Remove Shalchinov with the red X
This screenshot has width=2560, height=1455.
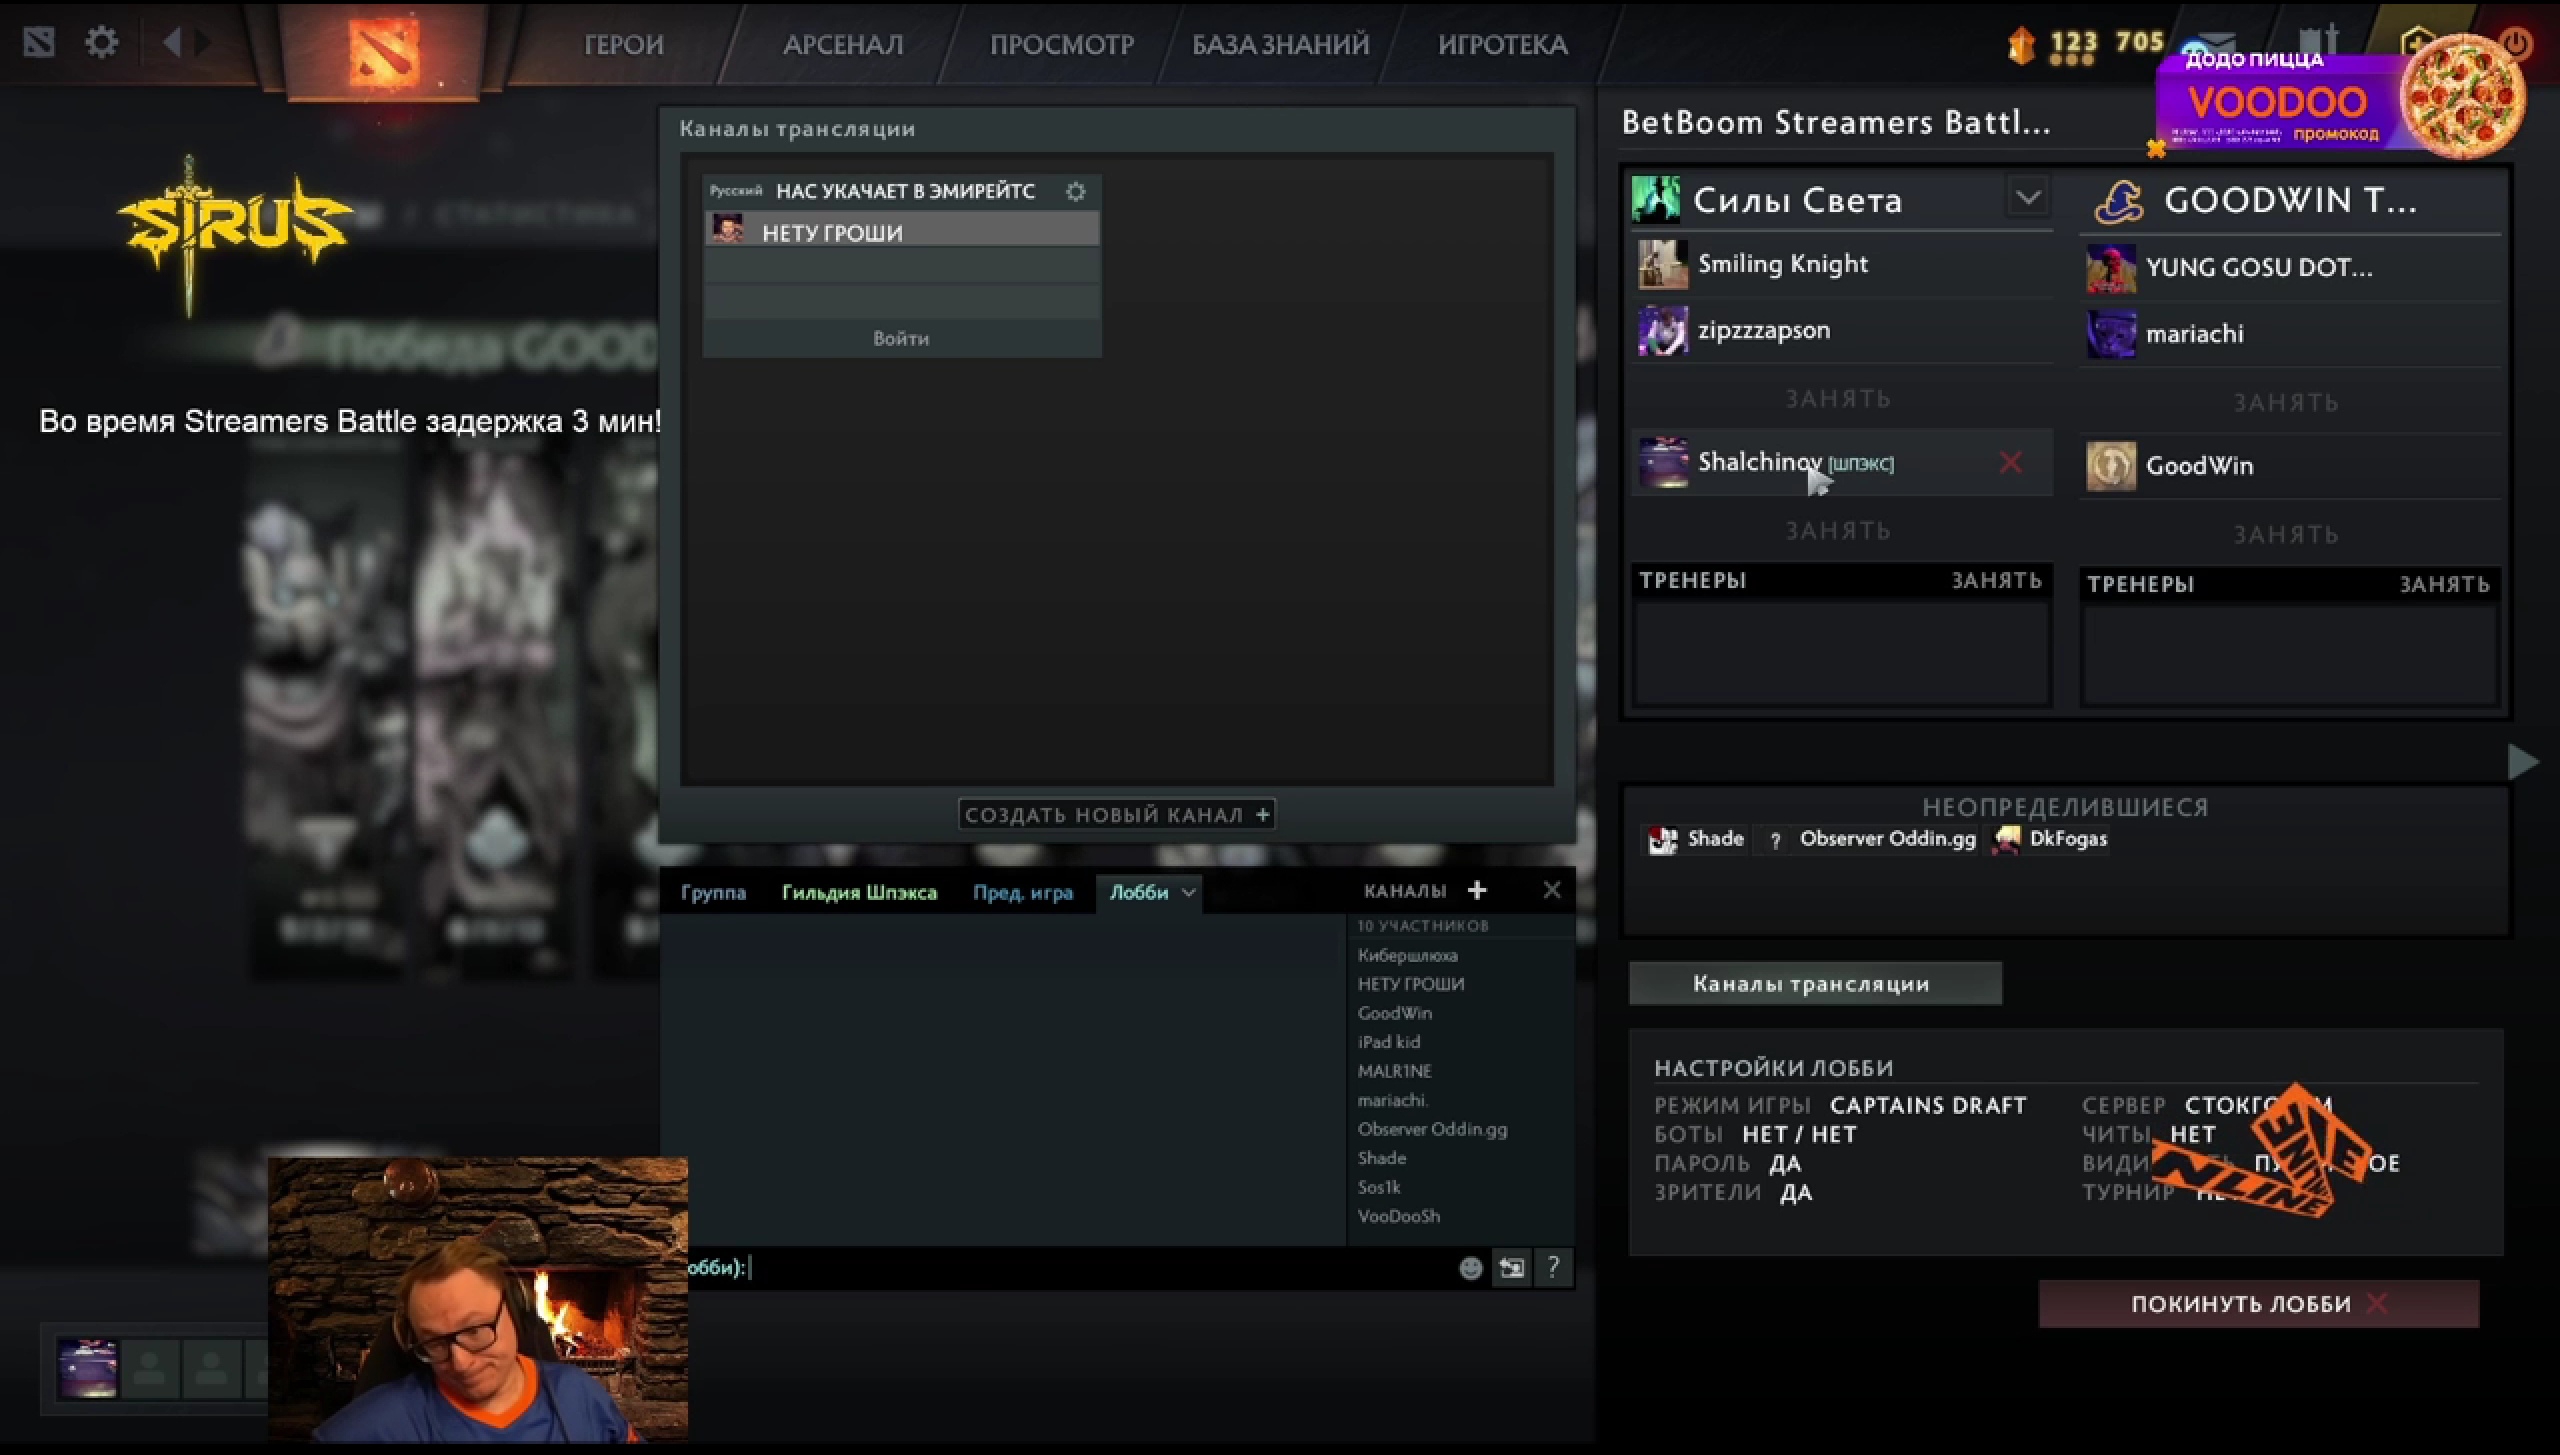pos(2010,462)
